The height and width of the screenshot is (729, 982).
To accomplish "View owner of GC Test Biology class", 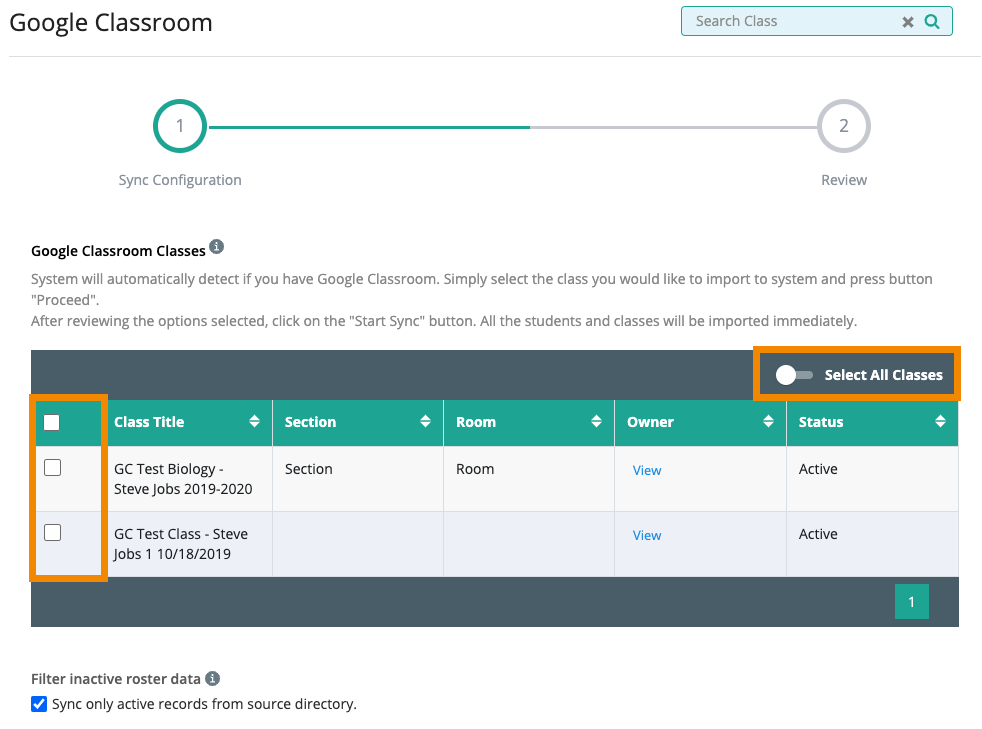I will point(647,470).
